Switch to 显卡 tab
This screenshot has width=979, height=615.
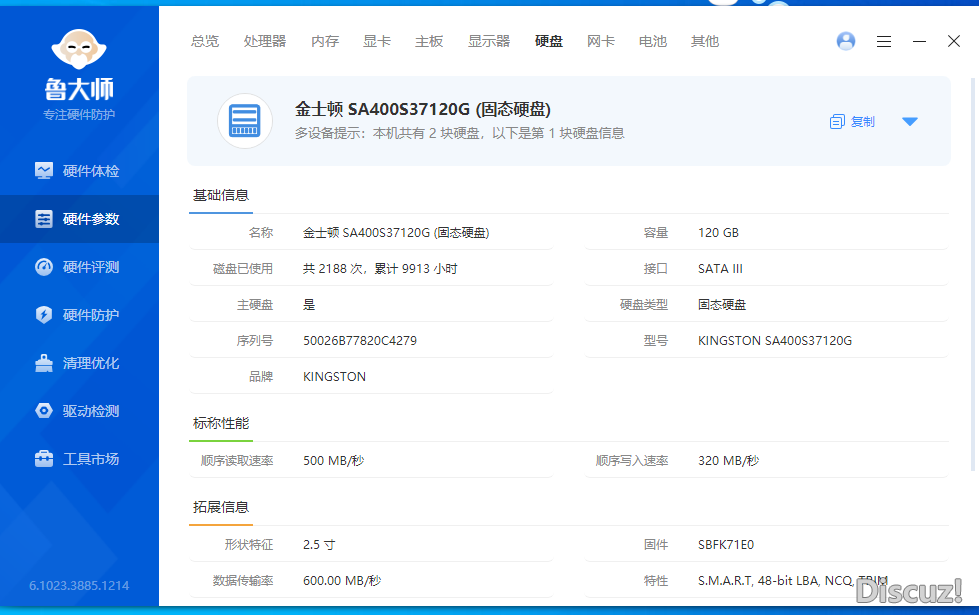point(376,41)
